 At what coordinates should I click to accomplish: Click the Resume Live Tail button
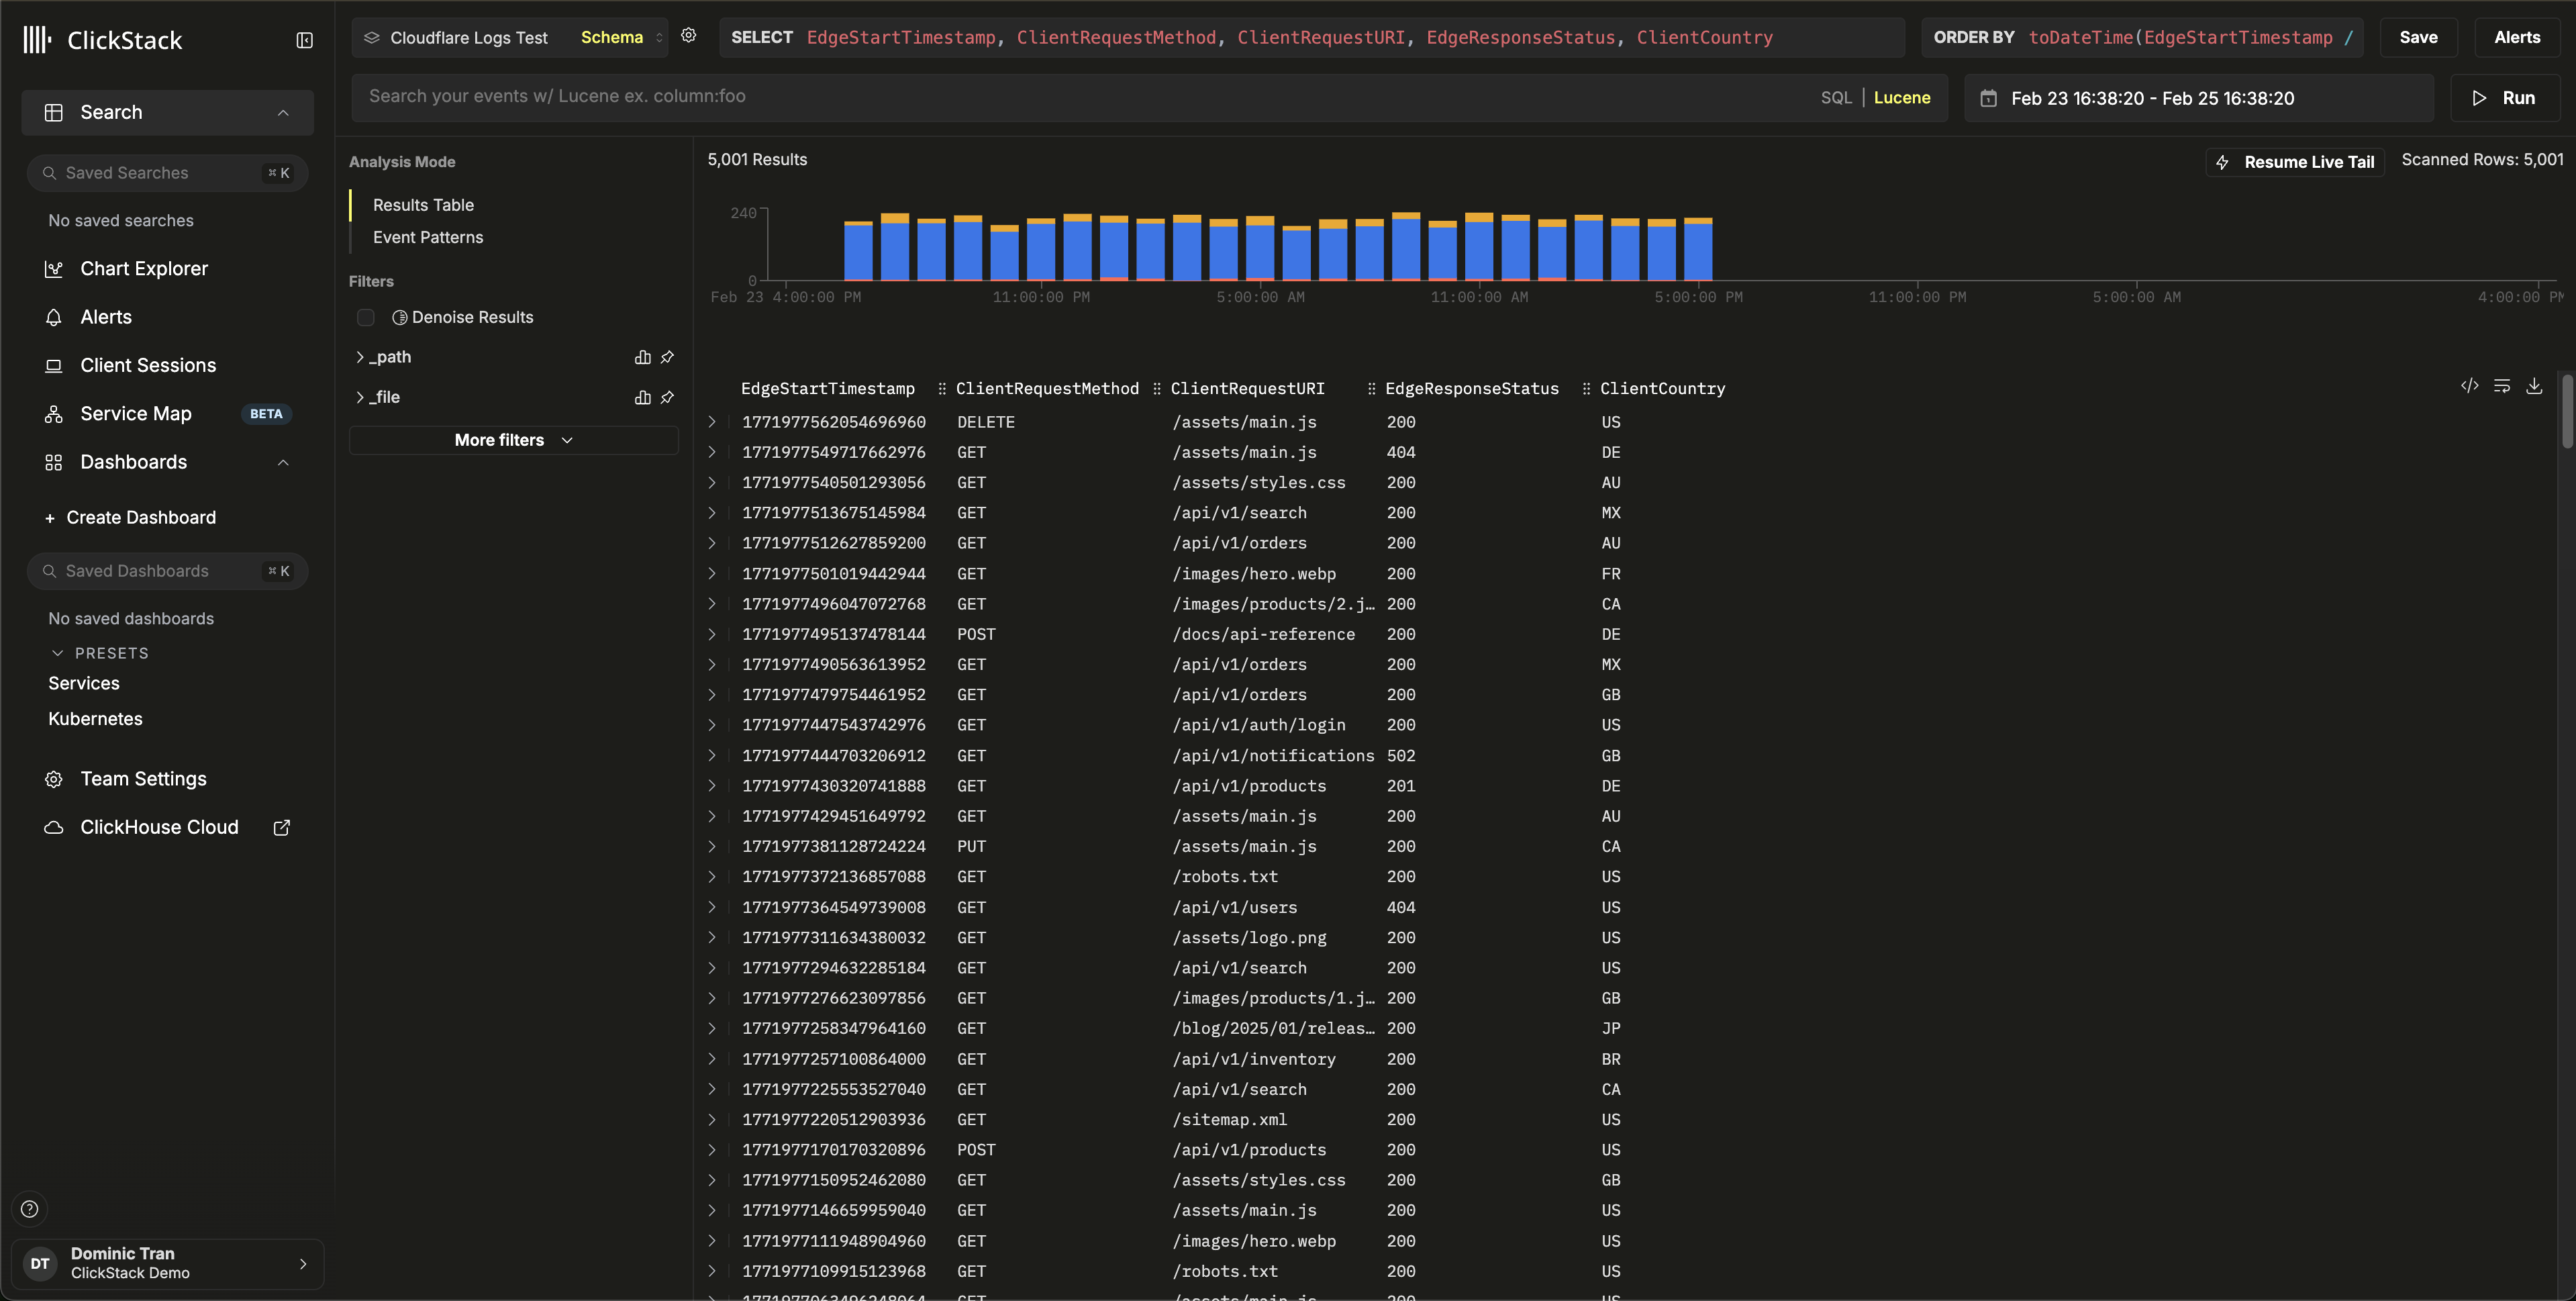tap(2295, 162)
